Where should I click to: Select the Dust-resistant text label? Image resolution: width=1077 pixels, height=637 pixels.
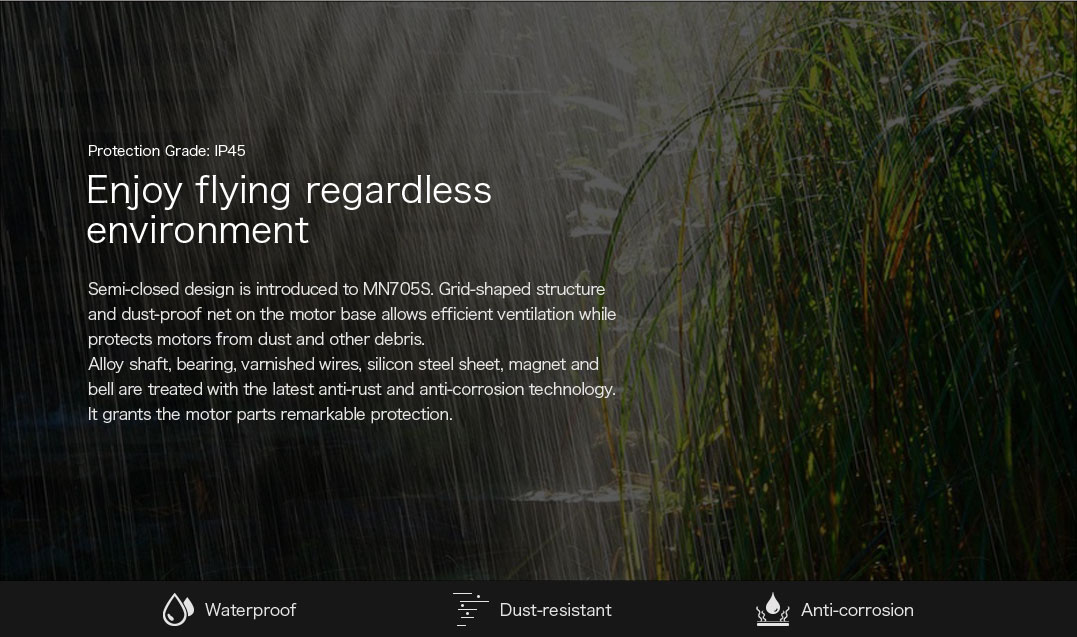click(555, 610)
